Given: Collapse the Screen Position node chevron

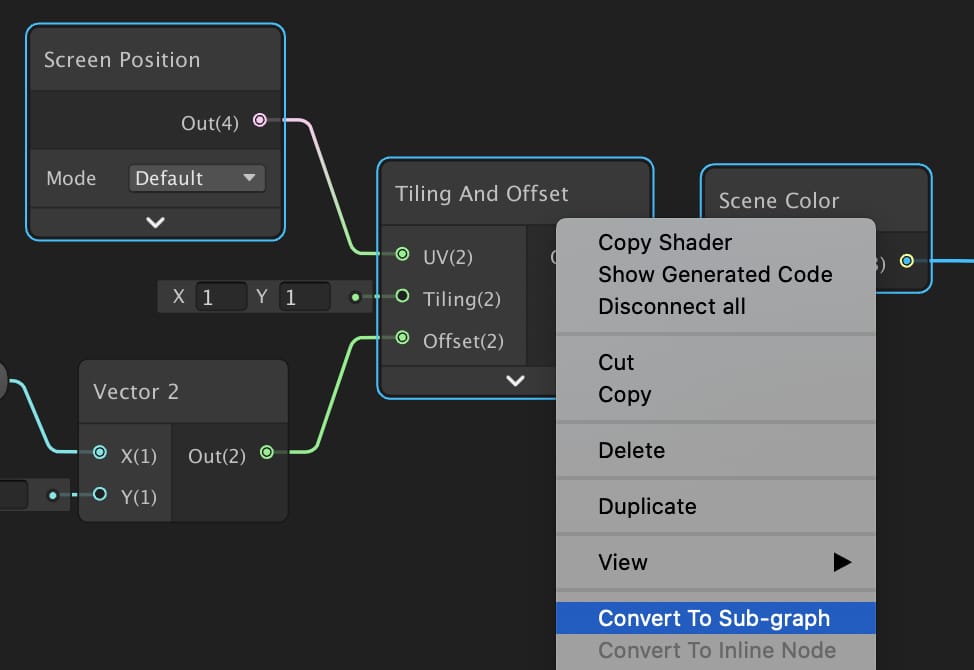Looking at the screenshot, I should click(155, 222).
